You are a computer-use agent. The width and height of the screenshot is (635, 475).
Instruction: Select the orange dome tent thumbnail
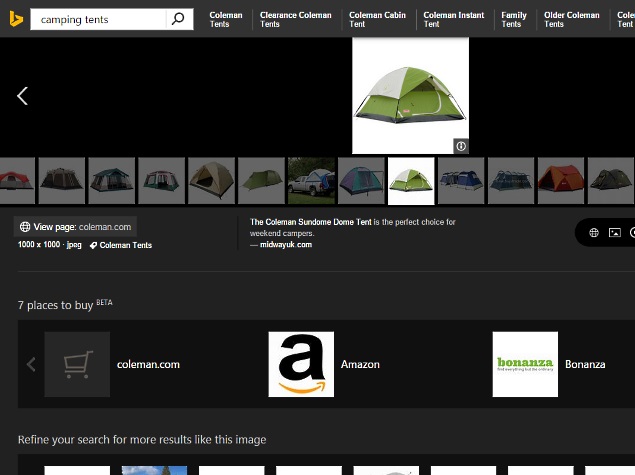point(561,181)
